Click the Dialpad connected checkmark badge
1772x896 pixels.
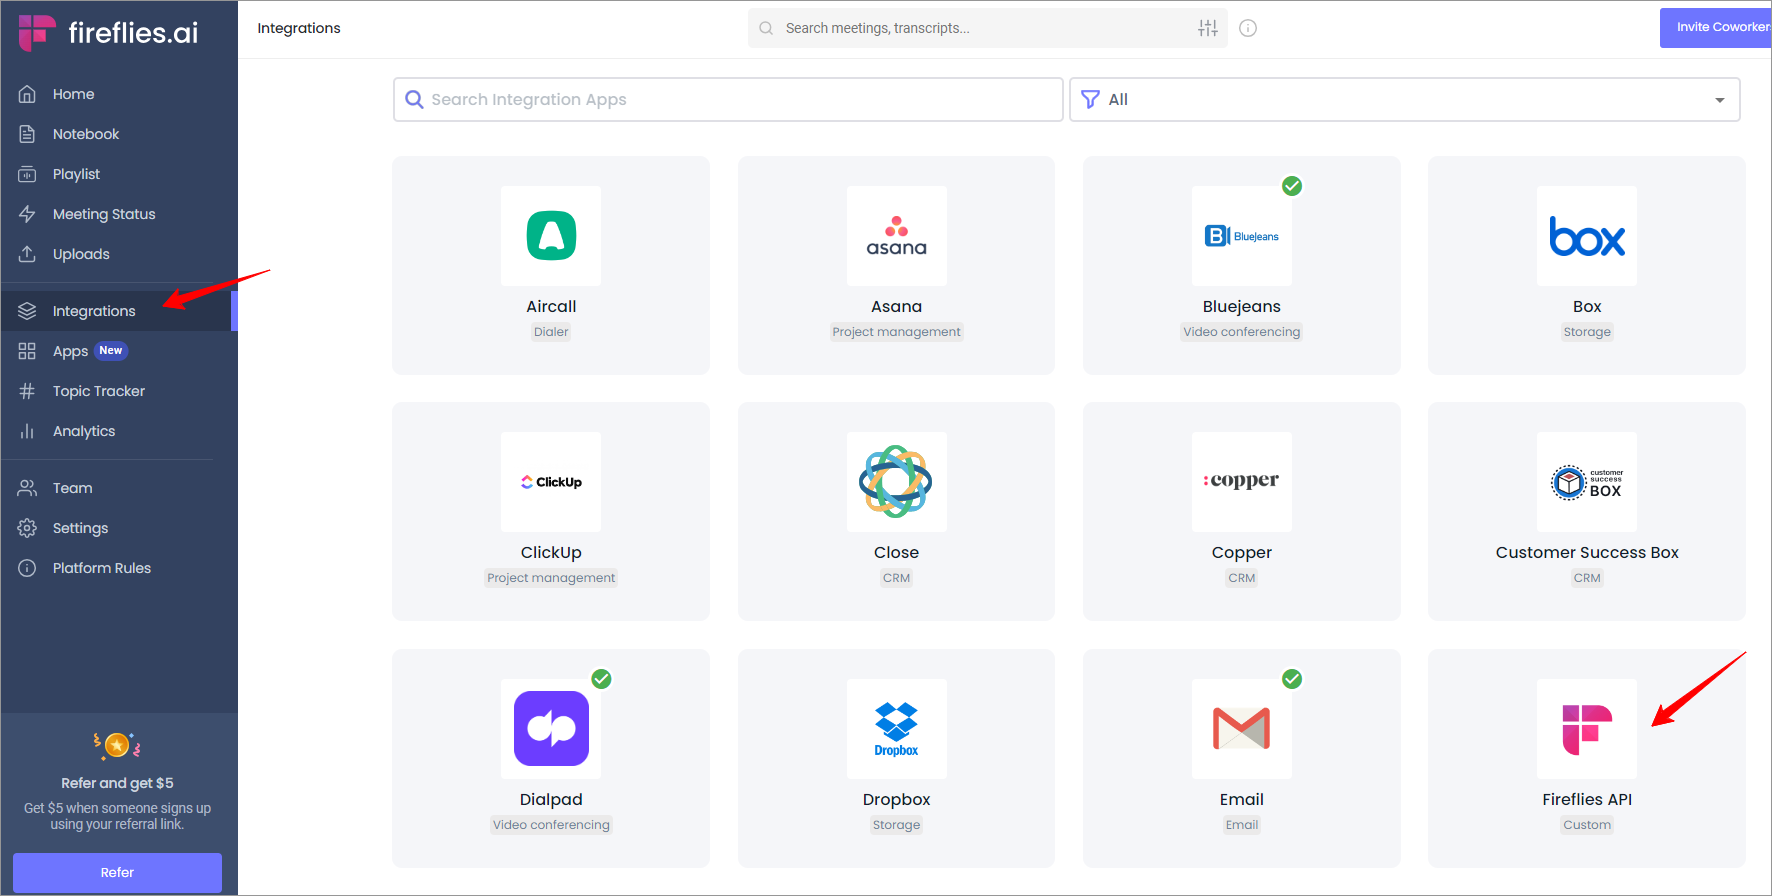[601, 679]
